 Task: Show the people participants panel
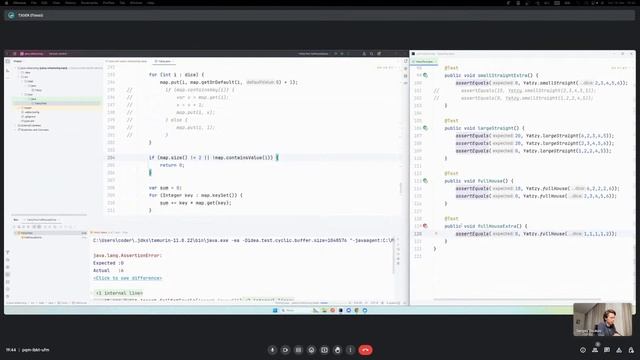(595, 350)
